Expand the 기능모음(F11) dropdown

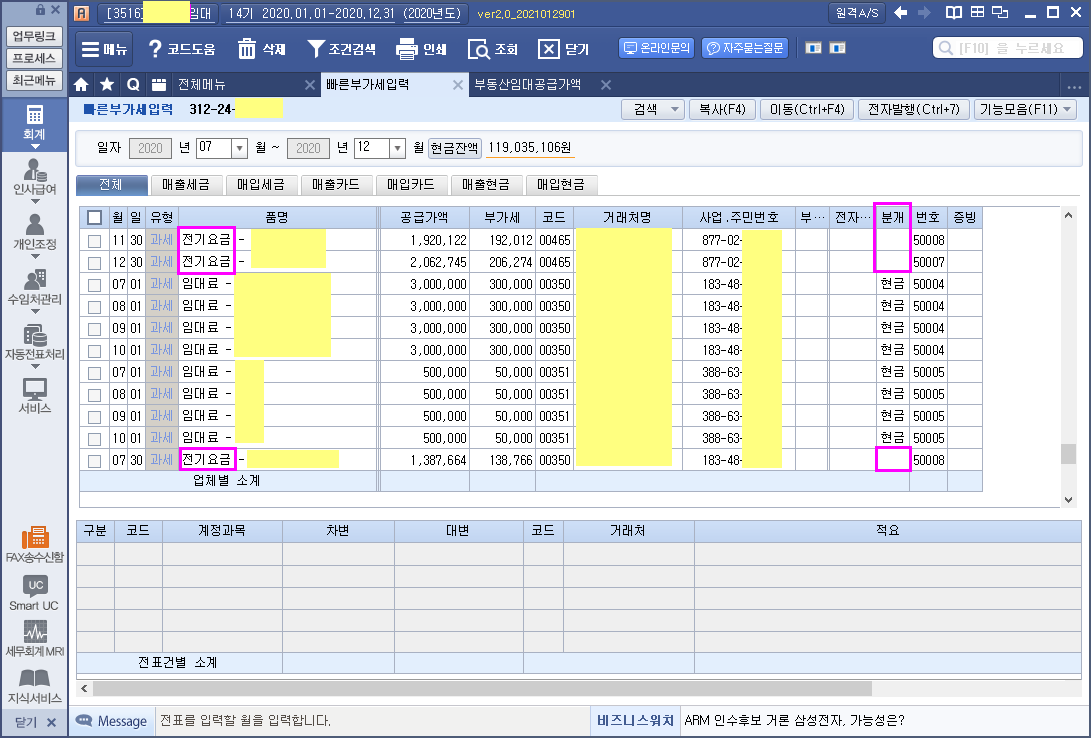(1024, 109)
